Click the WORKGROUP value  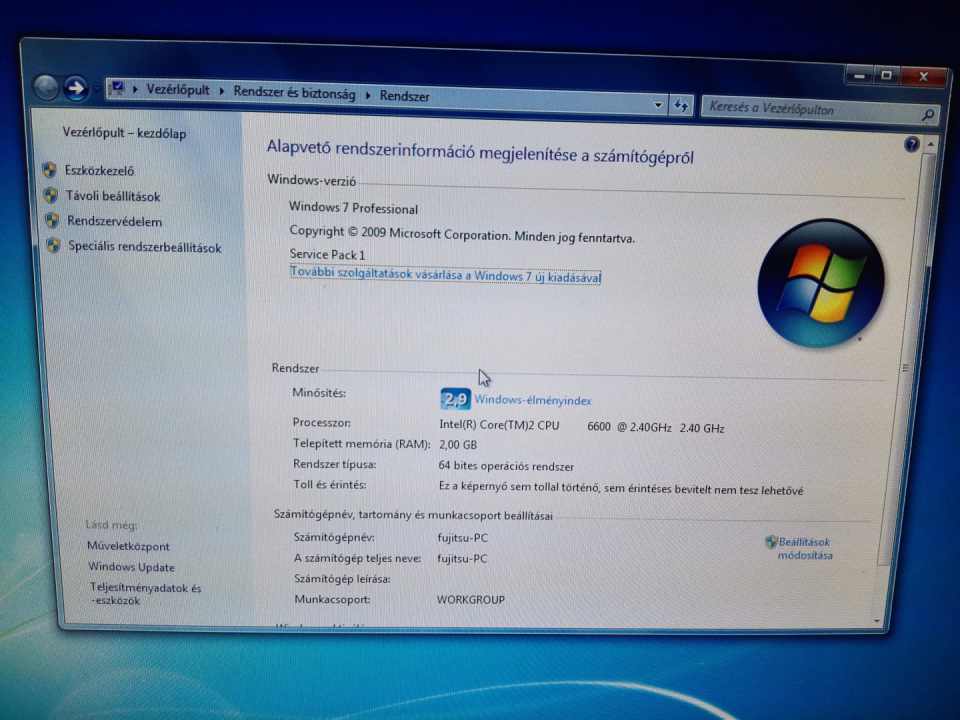point(471,599)
